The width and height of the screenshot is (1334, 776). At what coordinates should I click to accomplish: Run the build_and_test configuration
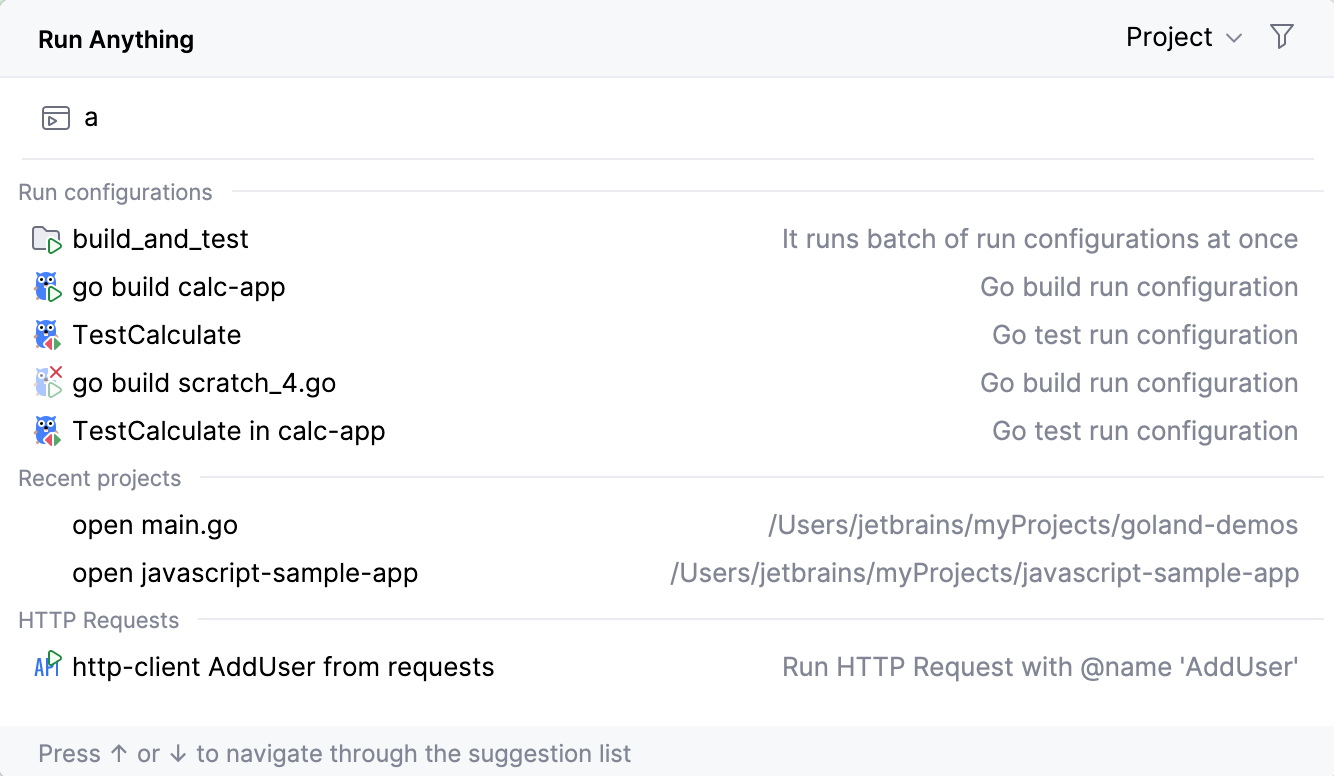point(160,238)
